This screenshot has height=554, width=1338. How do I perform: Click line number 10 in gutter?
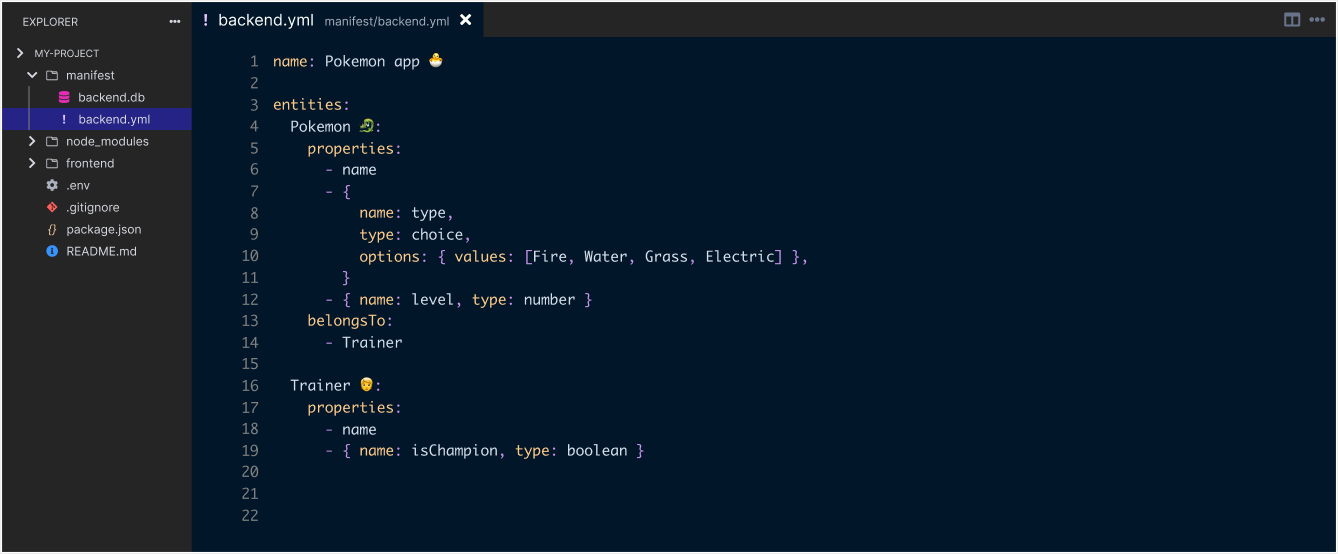[250, 256]
